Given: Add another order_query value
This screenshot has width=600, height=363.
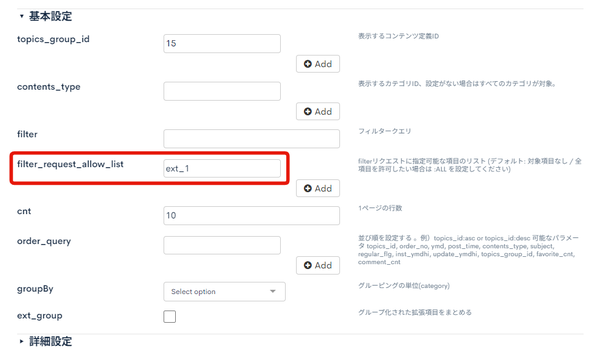Looking at the screenshot, I should pos(318,265).
